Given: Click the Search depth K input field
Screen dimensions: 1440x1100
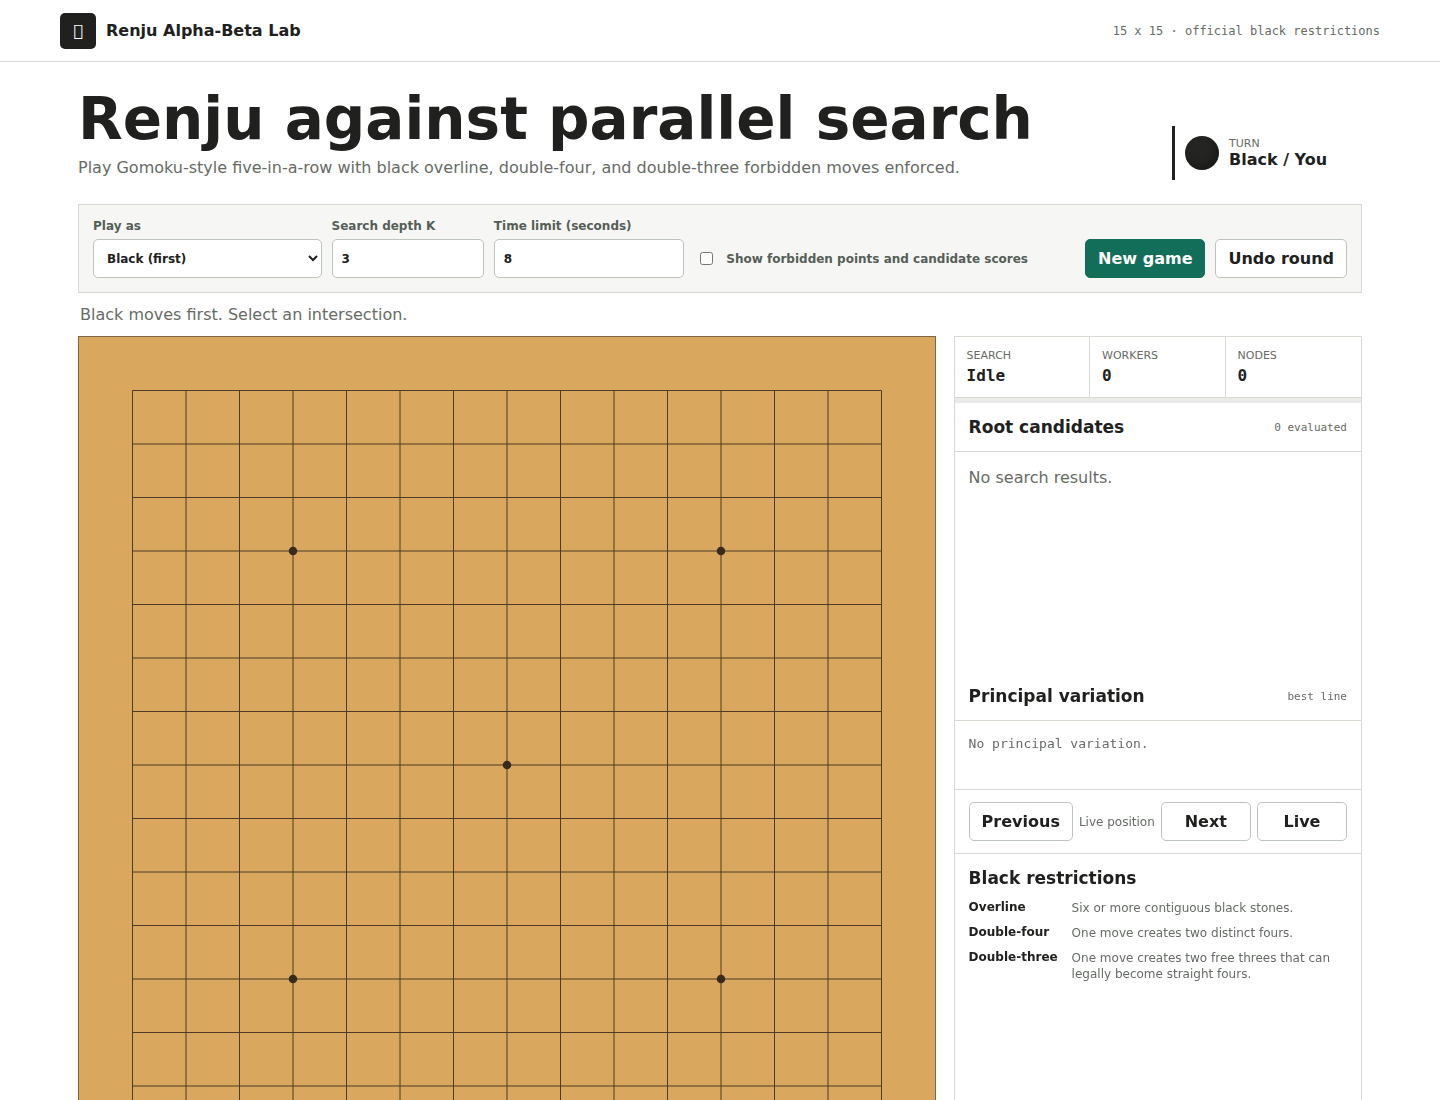Looking at the screenshot, I should (x=408, y=258).
